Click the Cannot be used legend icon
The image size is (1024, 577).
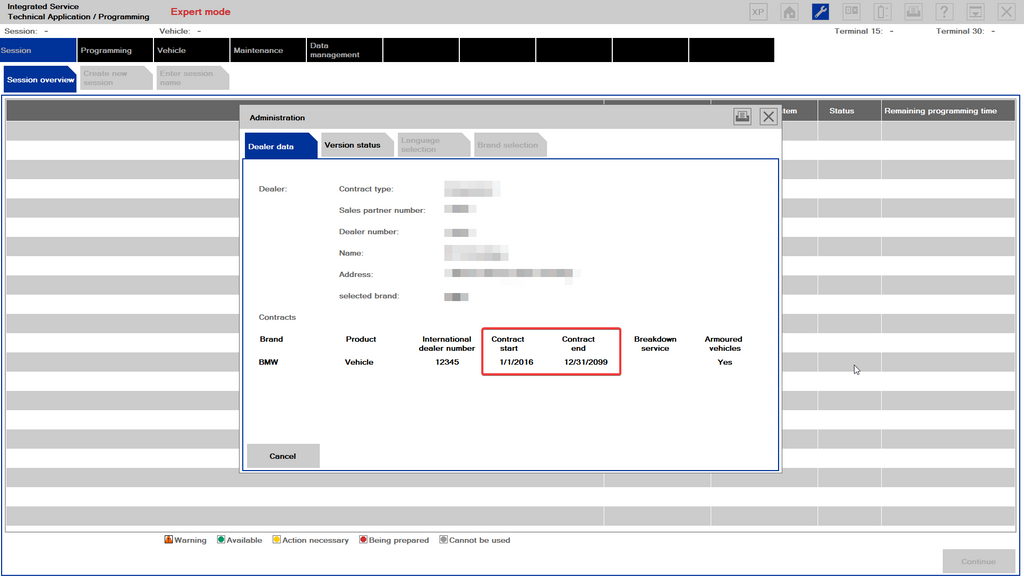pyautogui.click(x=443, y=540)
